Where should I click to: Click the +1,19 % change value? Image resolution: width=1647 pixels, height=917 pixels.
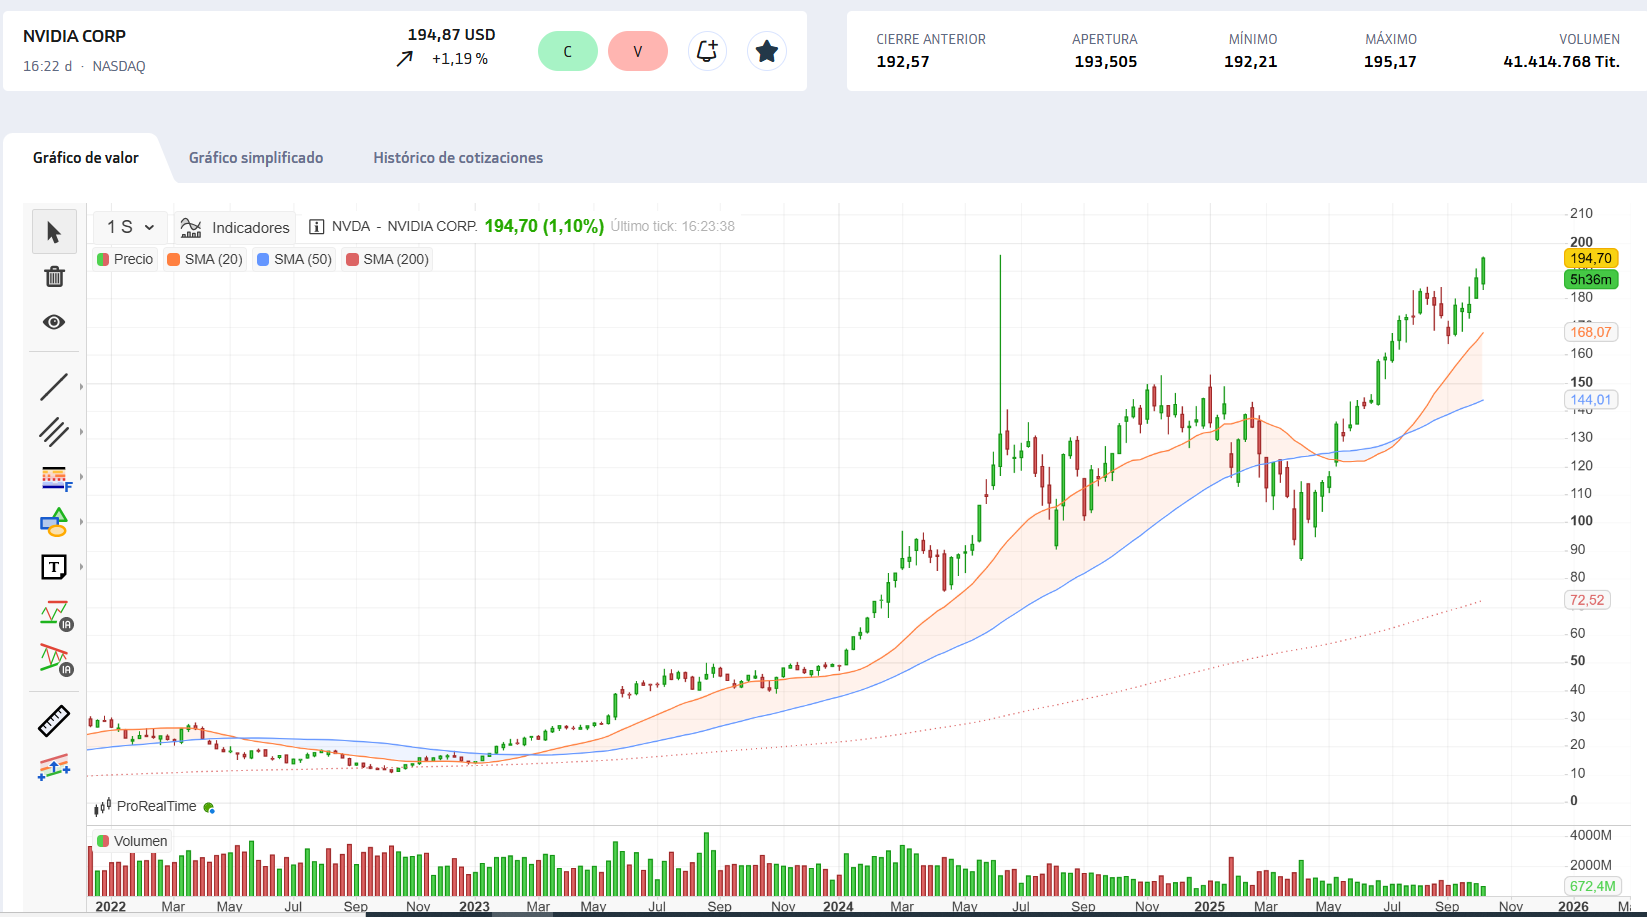460,59
